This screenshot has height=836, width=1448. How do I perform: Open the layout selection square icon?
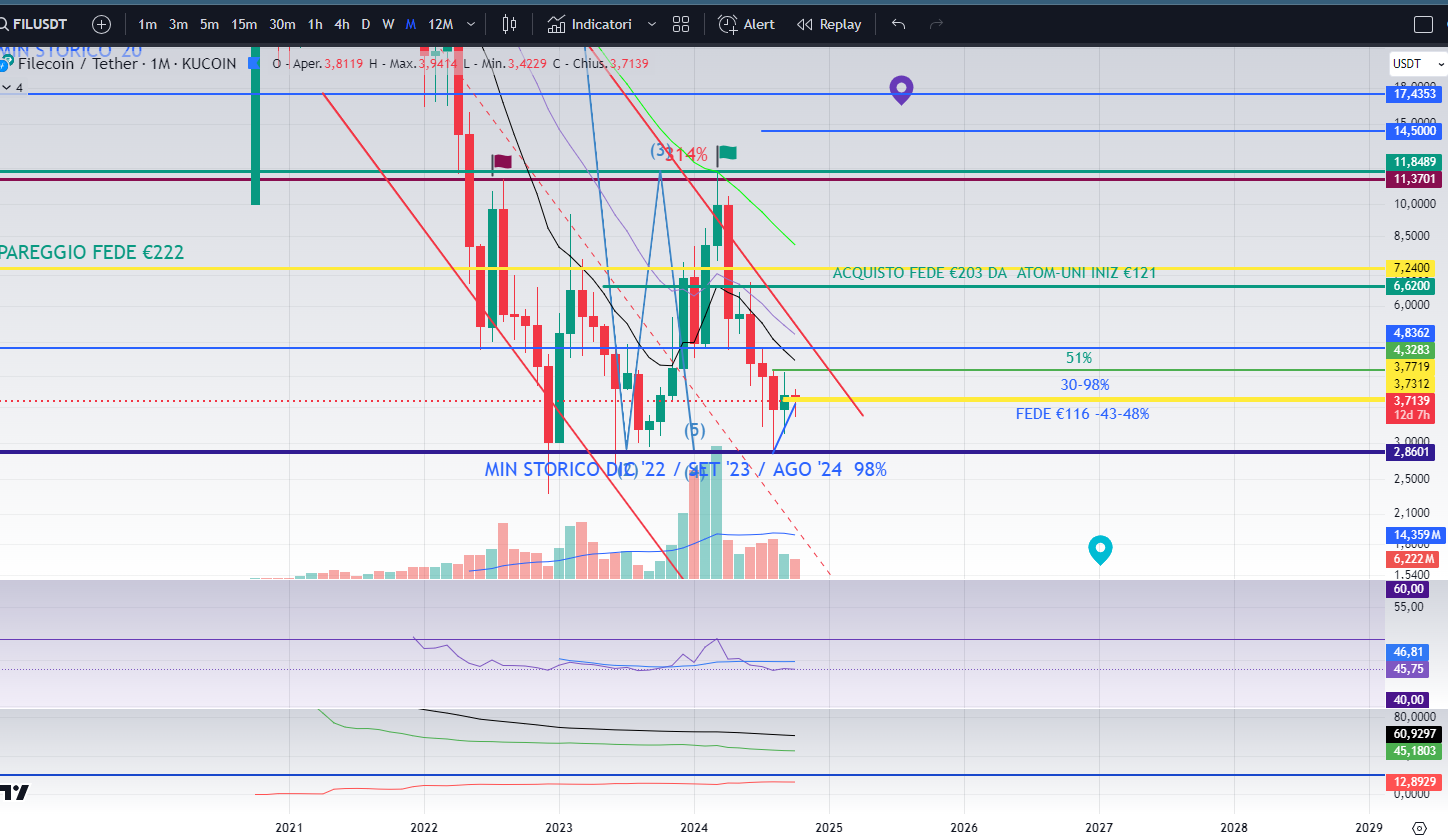point(1423,25)
